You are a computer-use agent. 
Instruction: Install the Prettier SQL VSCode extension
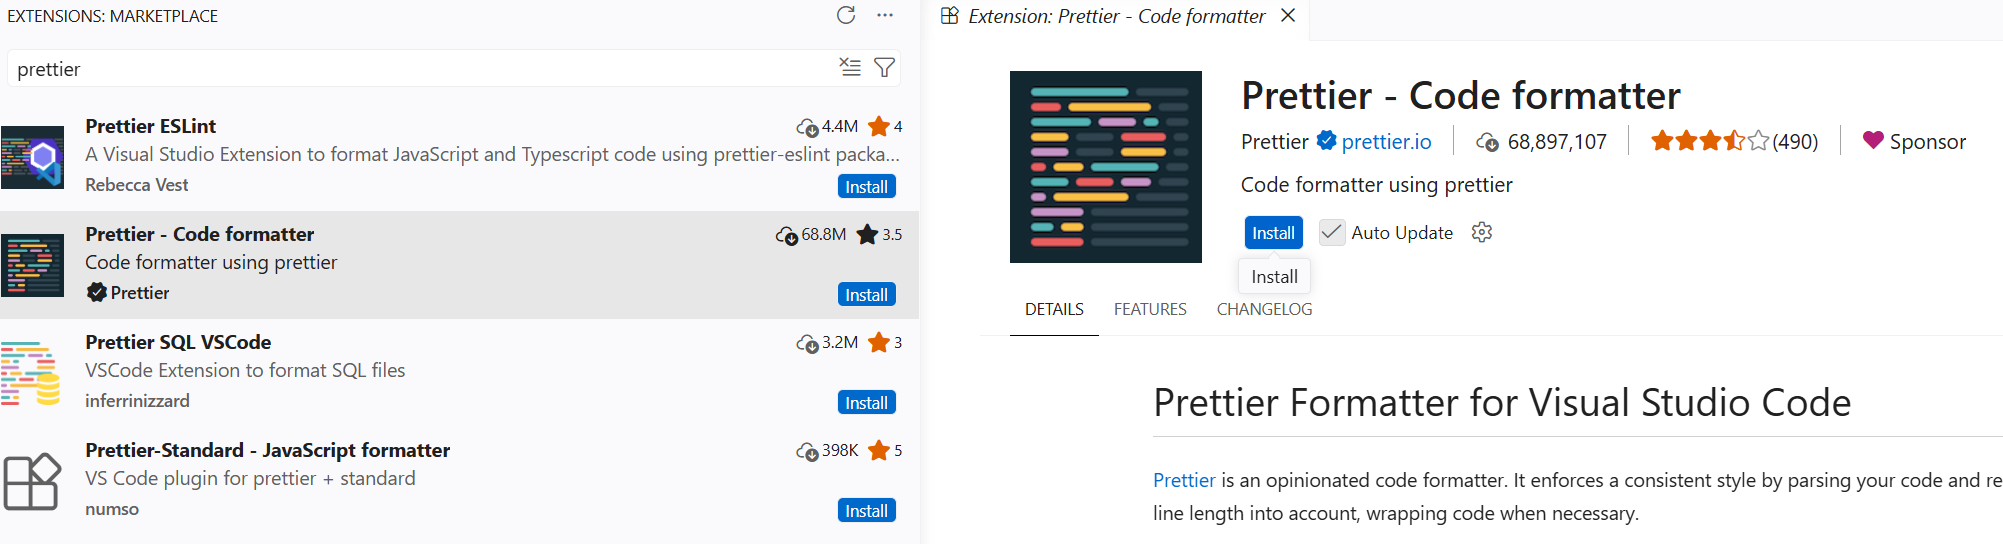click(x=866, y=402)
